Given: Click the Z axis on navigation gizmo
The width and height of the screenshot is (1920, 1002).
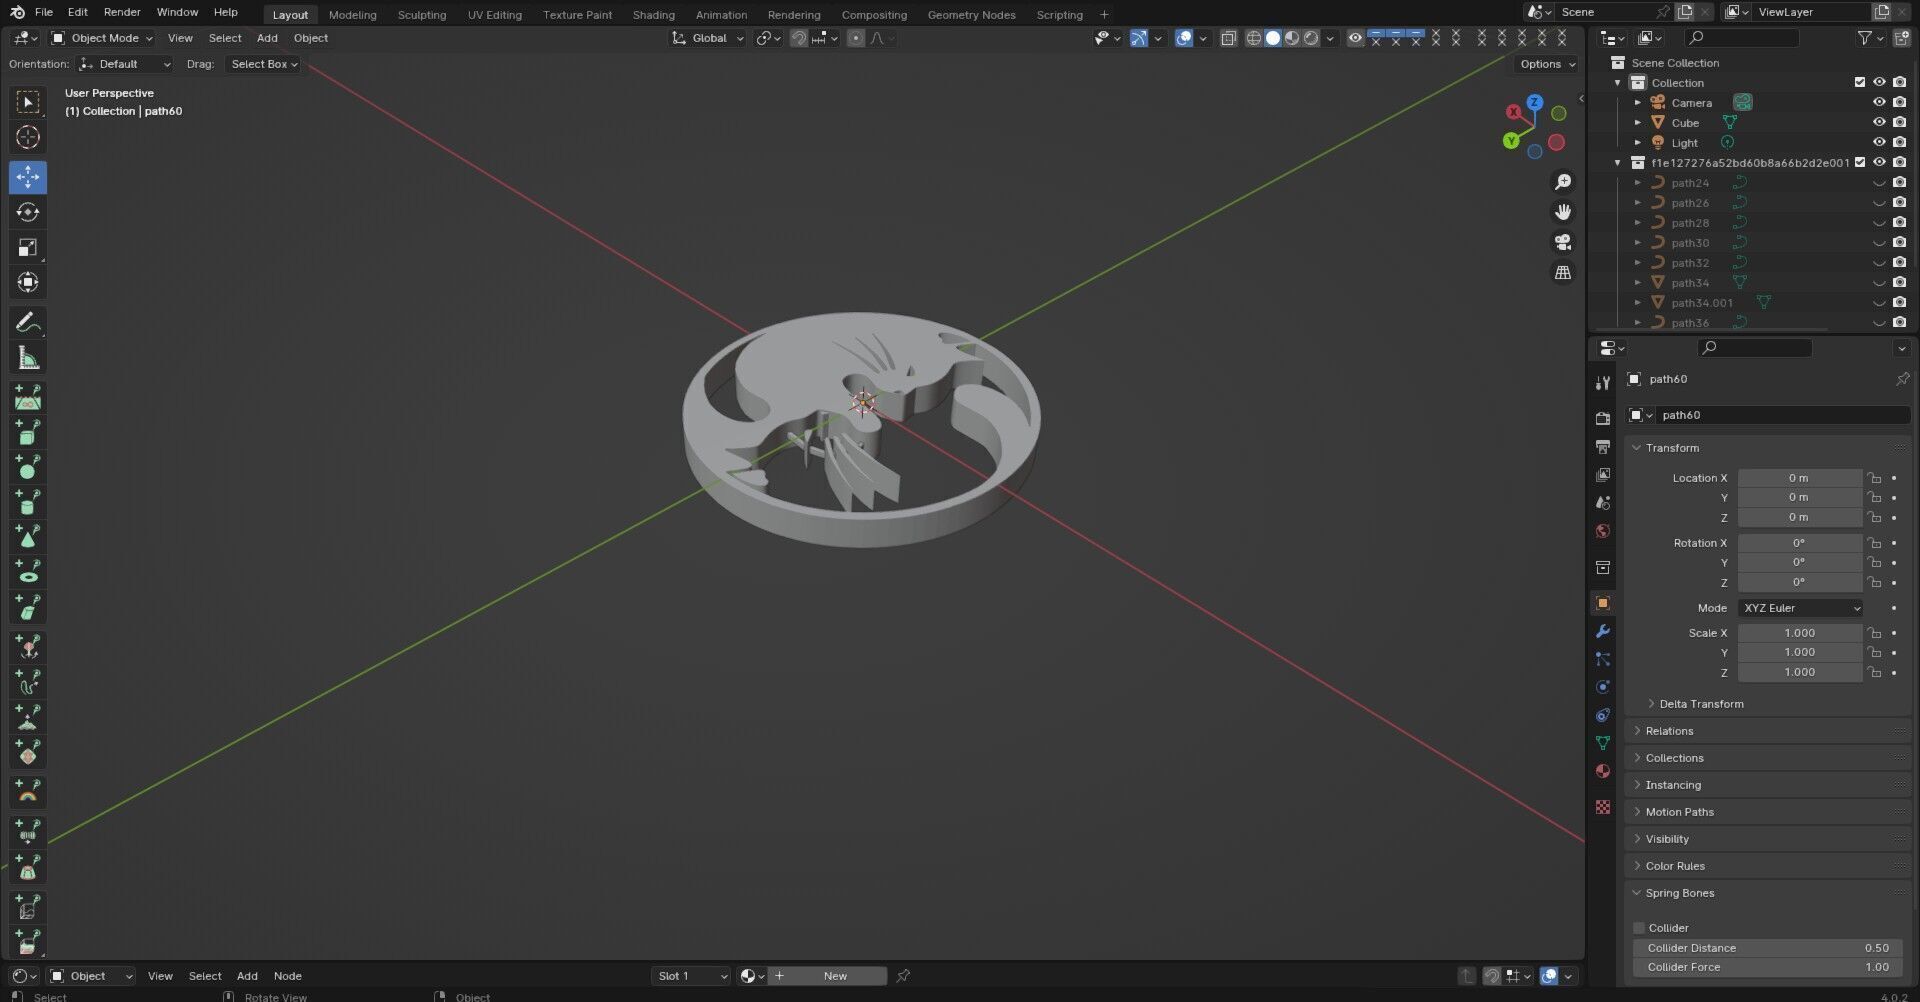Looking at the screenshot, I should [x=1534, y=102].
